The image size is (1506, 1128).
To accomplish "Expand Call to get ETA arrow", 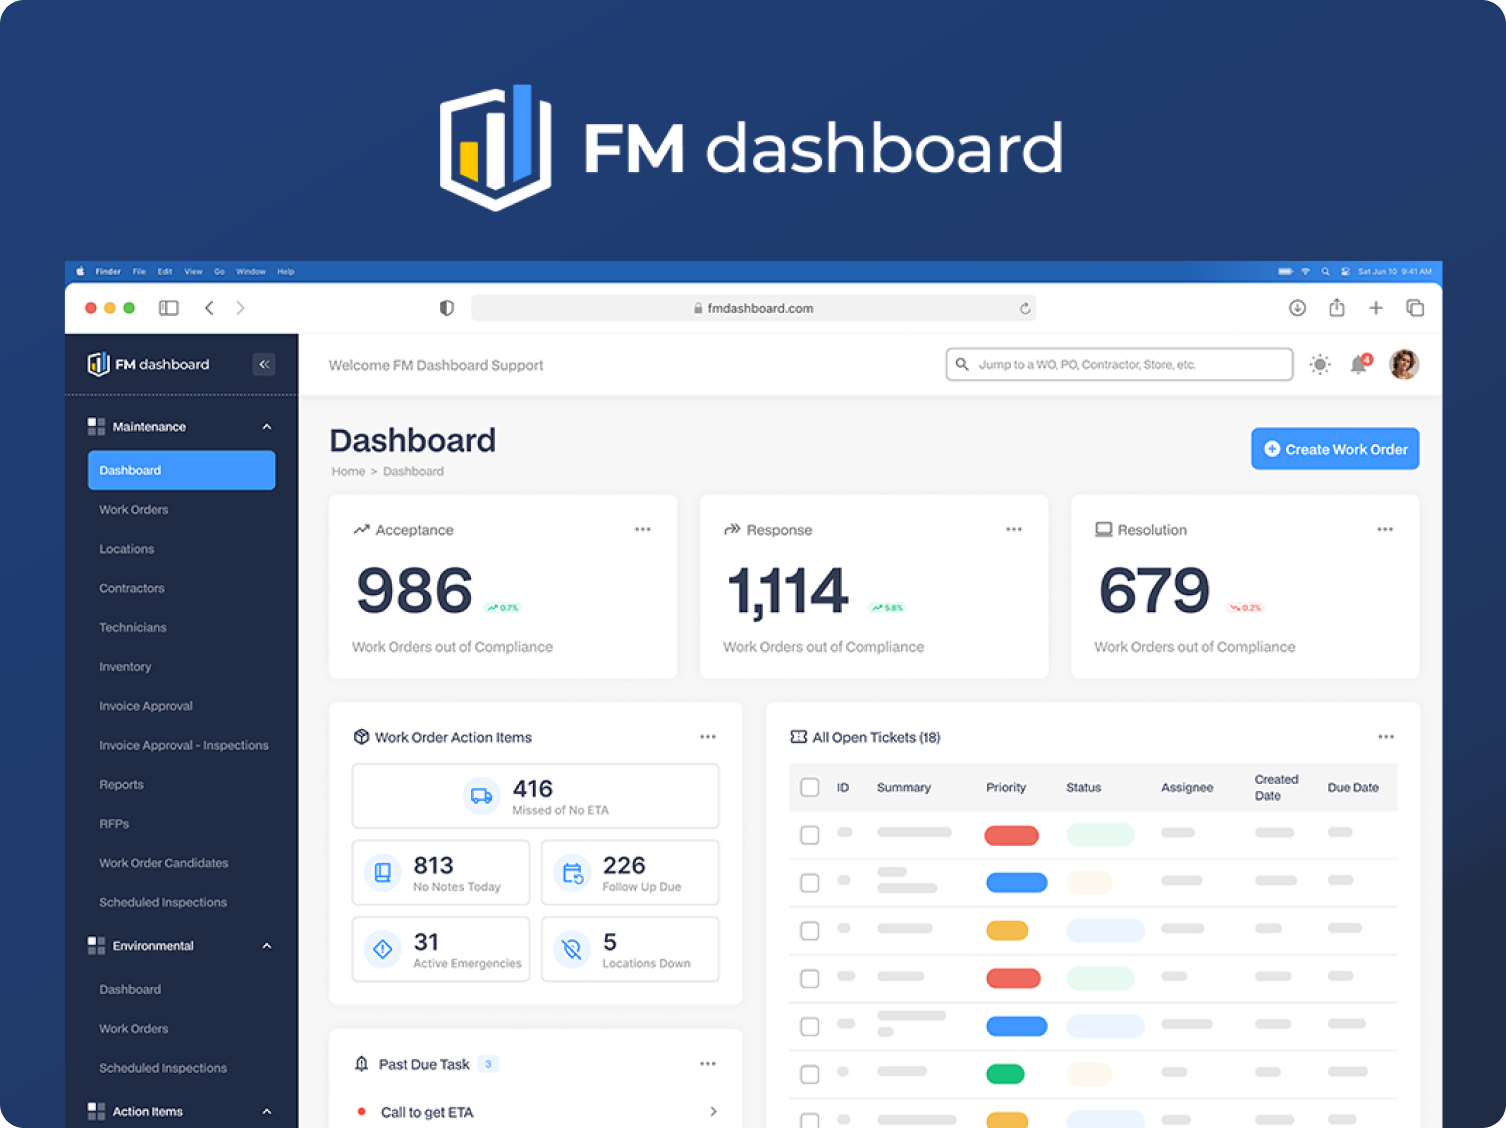I will tap(713, 1112).
